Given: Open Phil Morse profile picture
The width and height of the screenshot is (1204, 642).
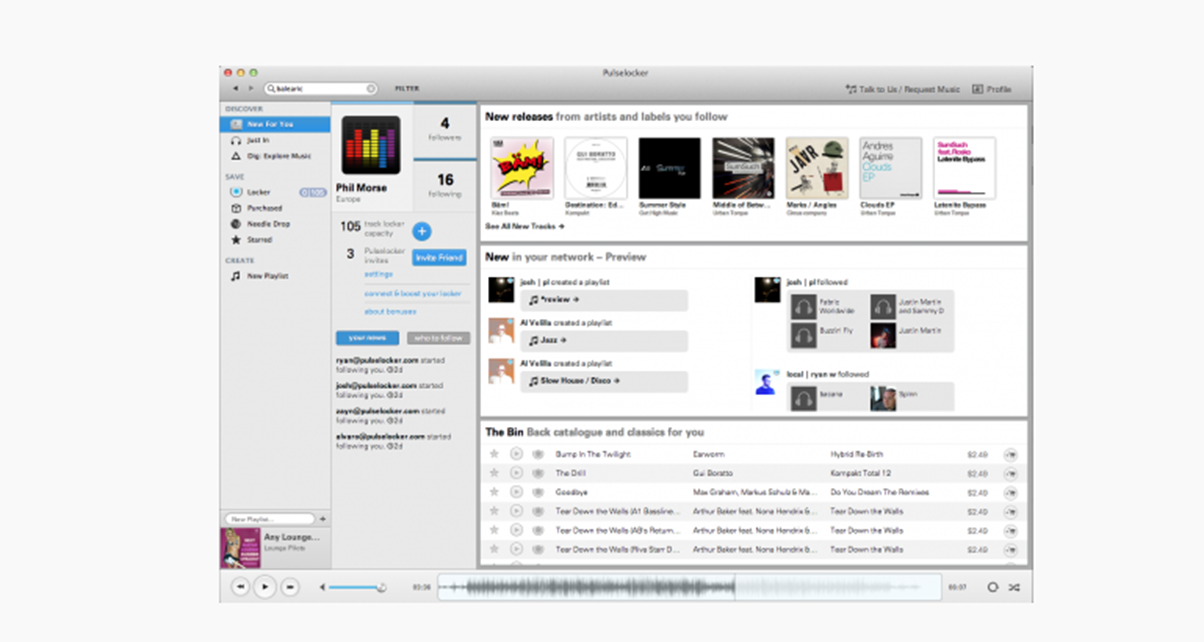Looking at the screenshot, I should [x=371, y=146].
